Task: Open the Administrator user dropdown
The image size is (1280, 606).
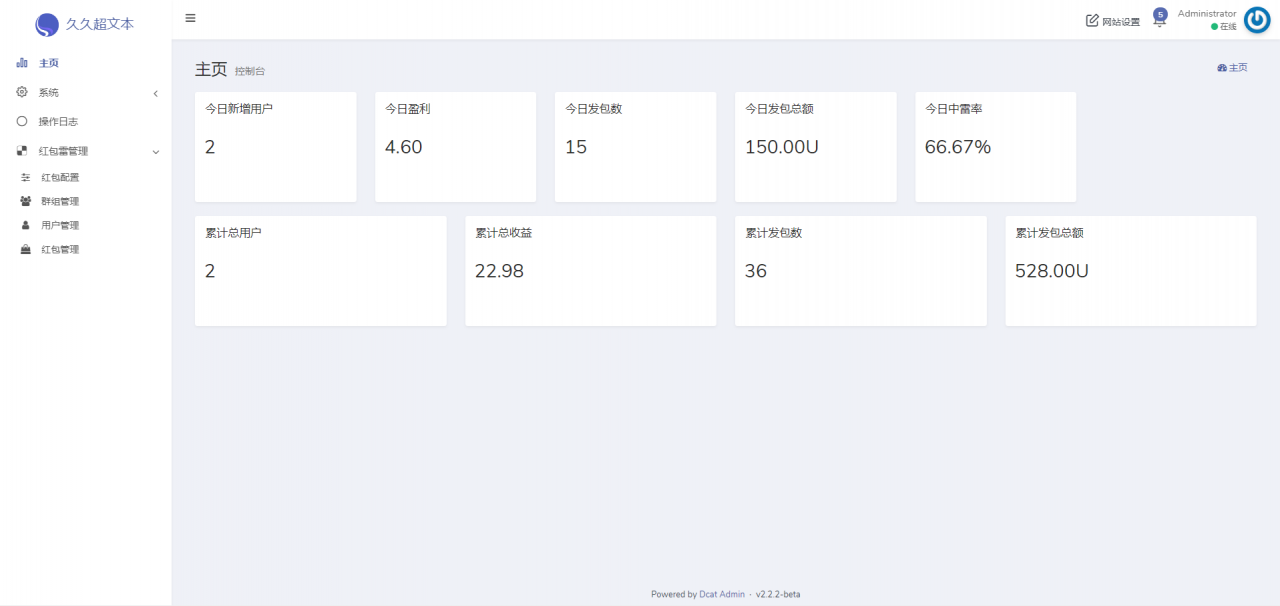Action: (x=1207, y=20)
